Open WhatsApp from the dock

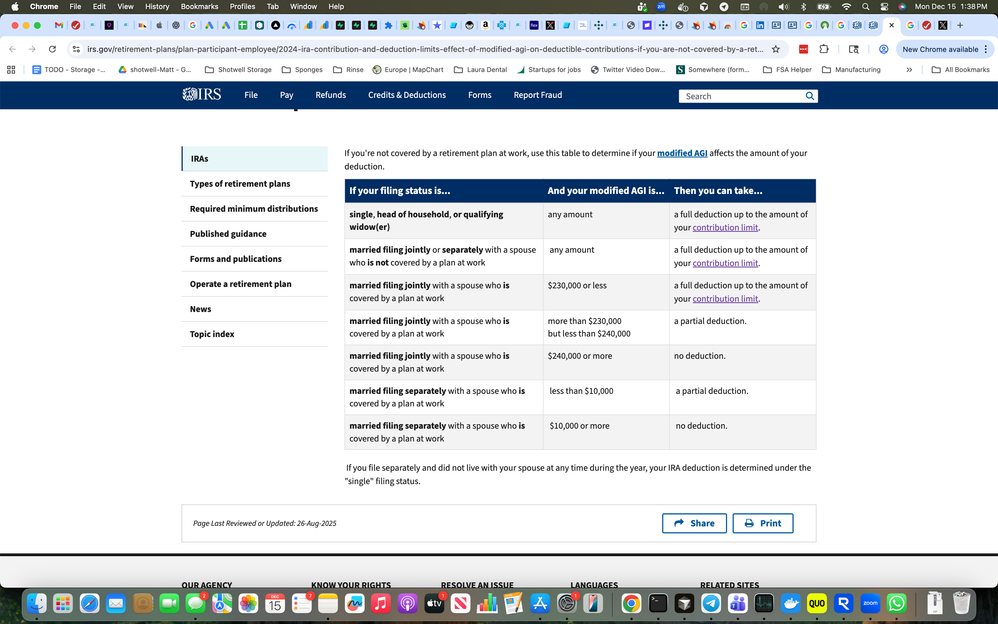pos(896,604)
